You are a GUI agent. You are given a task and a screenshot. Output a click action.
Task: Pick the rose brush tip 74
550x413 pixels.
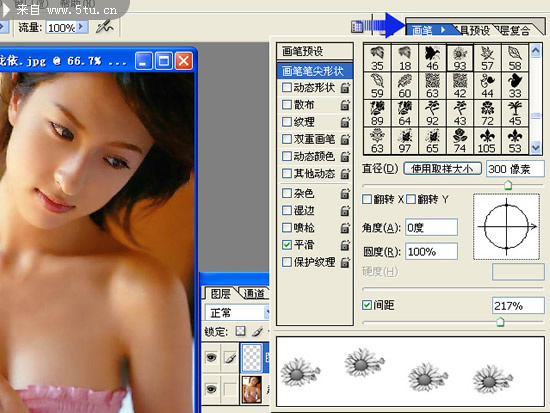coord(460,141)
